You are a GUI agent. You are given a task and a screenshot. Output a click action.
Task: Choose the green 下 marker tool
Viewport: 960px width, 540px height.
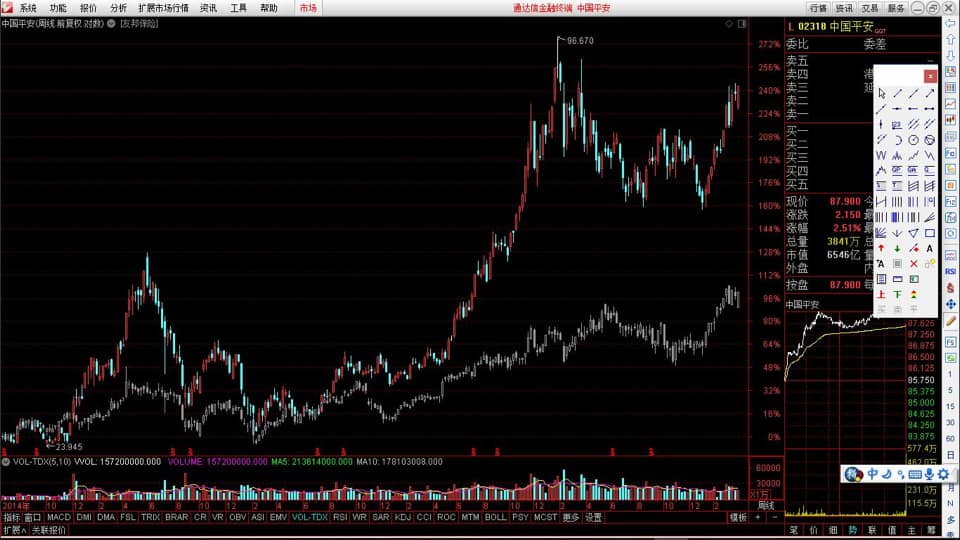(897, 294)
